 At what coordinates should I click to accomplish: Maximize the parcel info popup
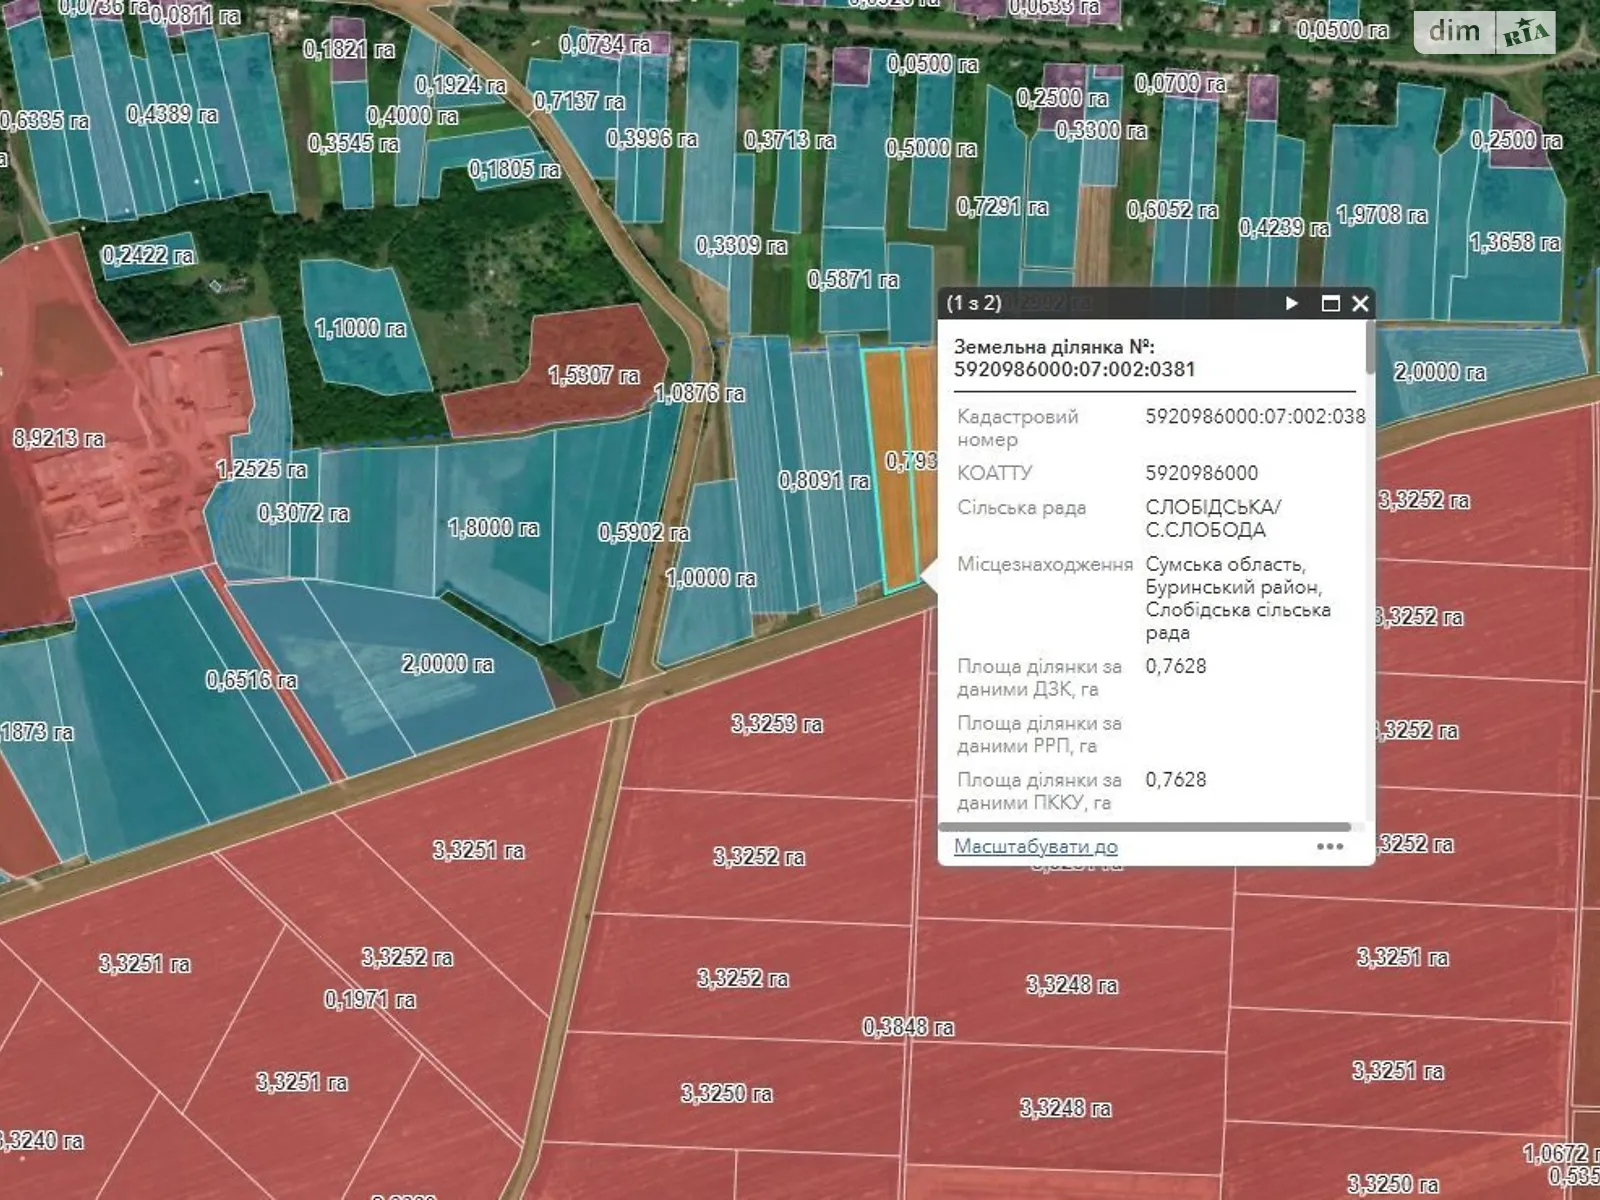[x=1330, y=303]
